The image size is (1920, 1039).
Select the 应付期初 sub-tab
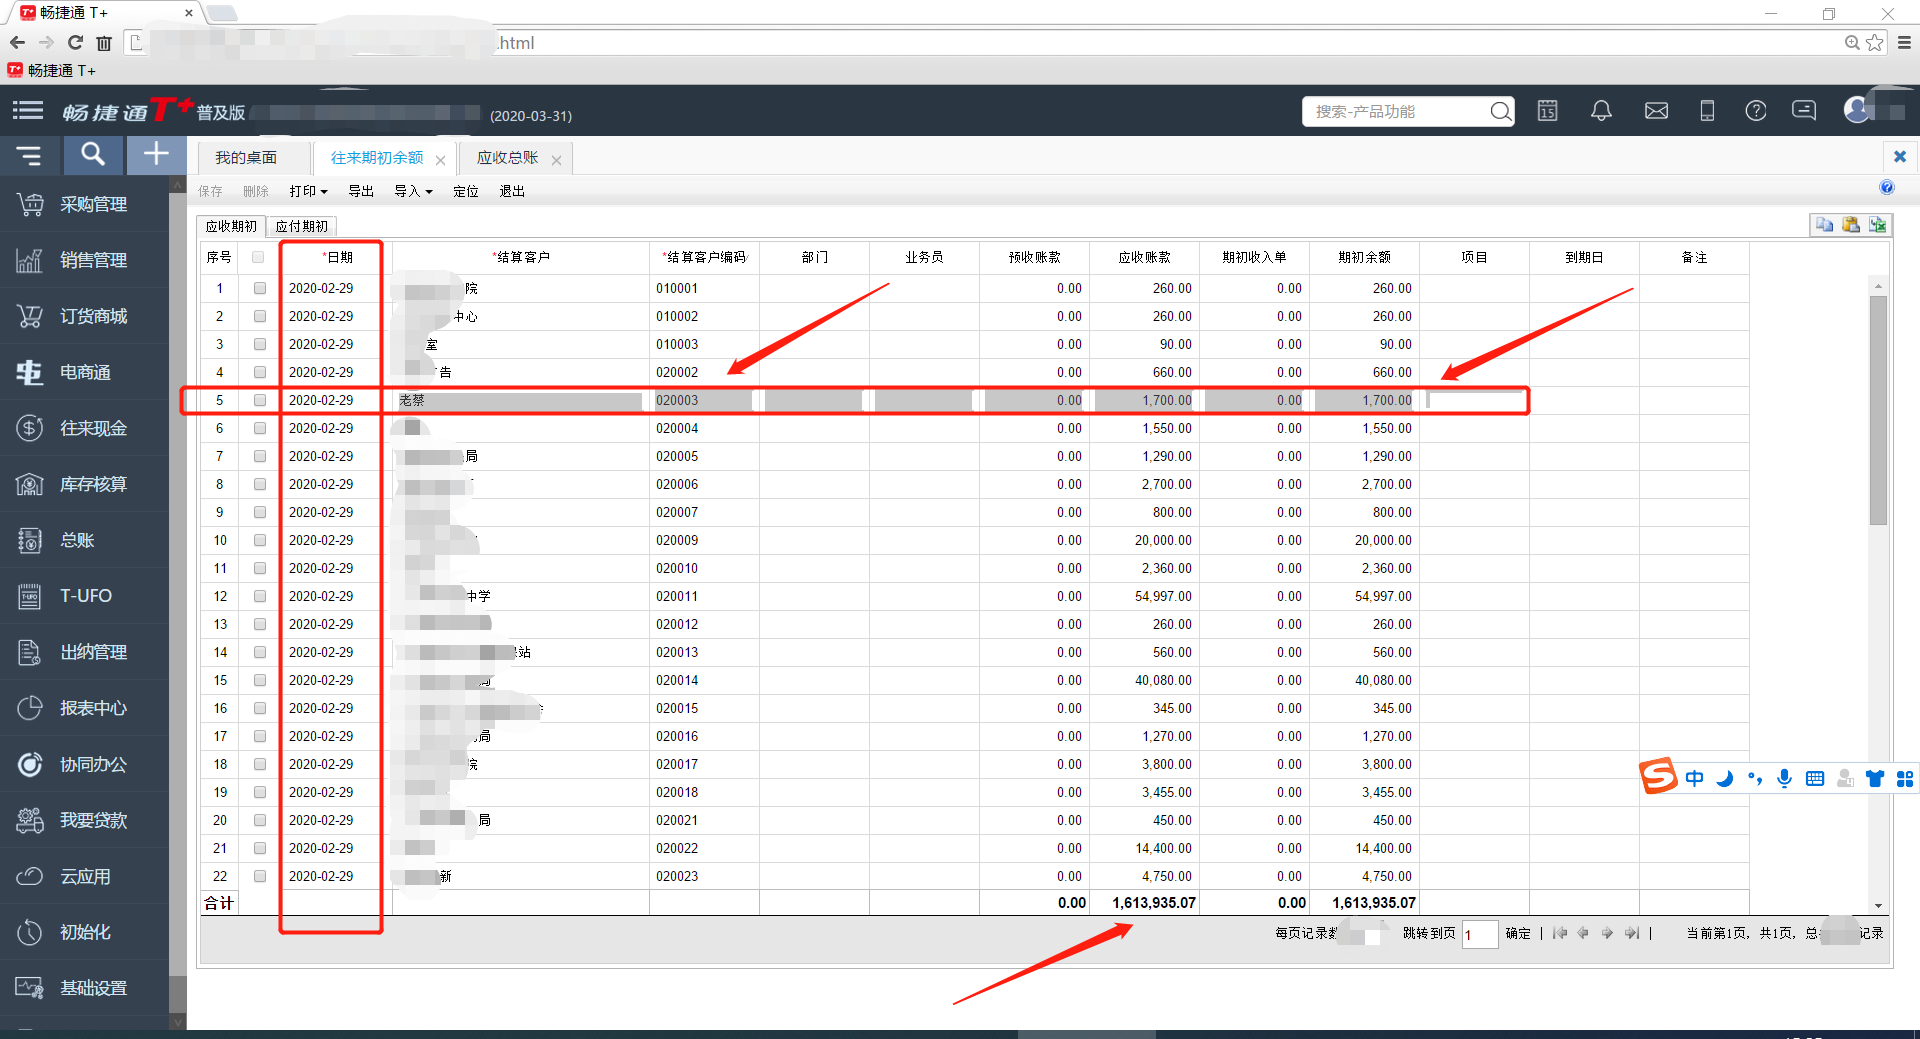point(301,226)
